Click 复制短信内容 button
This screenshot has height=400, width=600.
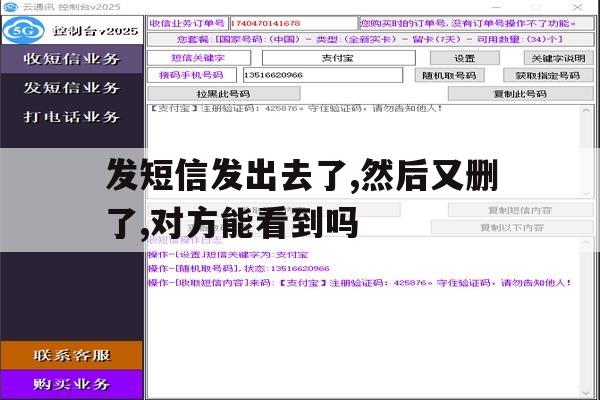pos(520,210)
